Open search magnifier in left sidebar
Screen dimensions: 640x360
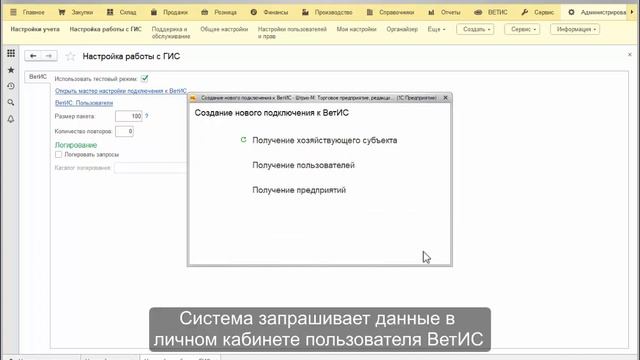11,103
